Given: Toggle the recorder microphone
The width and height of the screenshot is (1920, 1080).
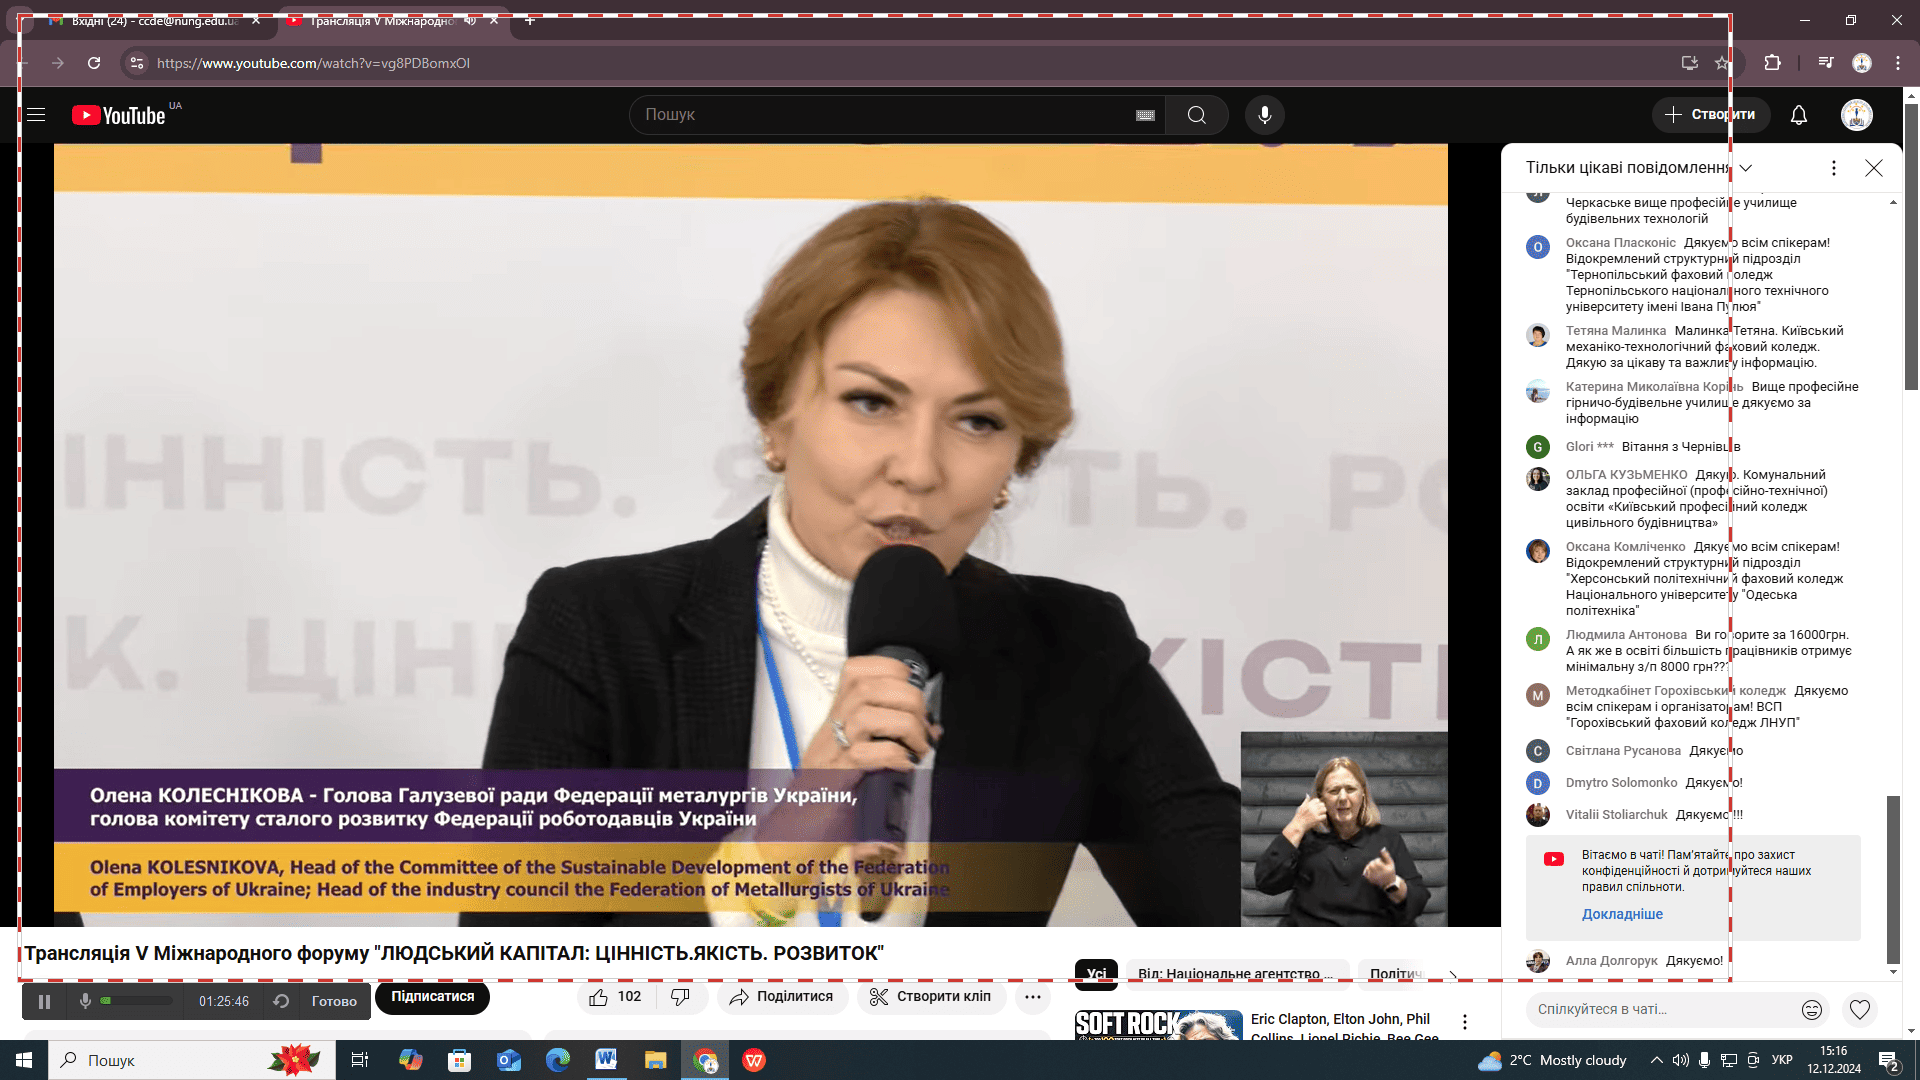Looking at the screenshot, I should pos(86,1001).
